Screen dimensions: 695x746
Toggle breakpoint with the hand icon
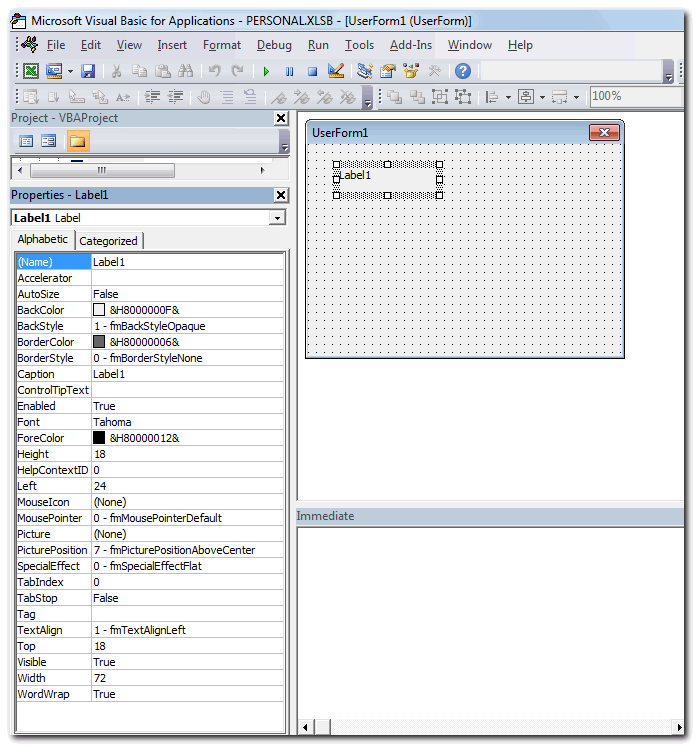[x=204, y=97]
